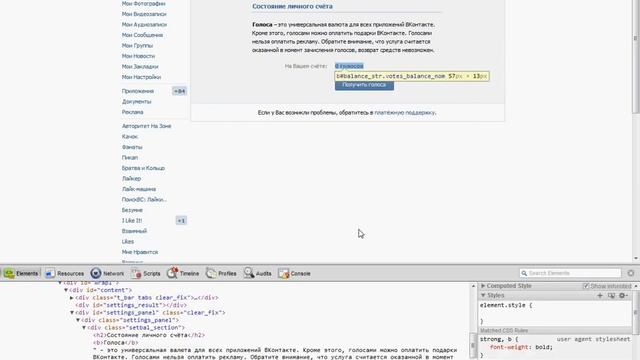Add a new style rule with plus icon
The height and width of the screenshot is (360, 640).
pos(600,296)
